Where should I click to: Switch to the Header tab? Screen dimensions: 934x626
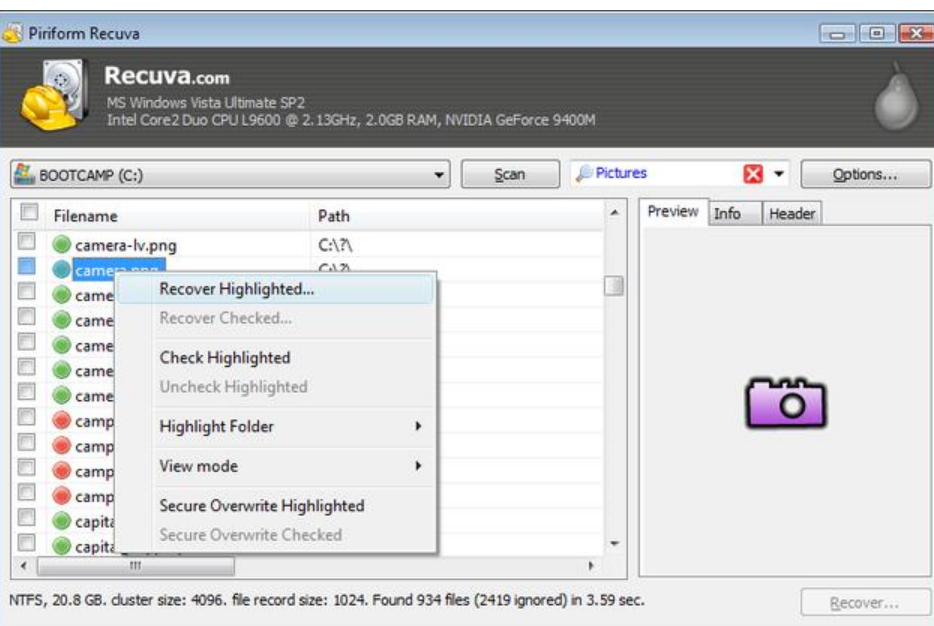(792, 213)
